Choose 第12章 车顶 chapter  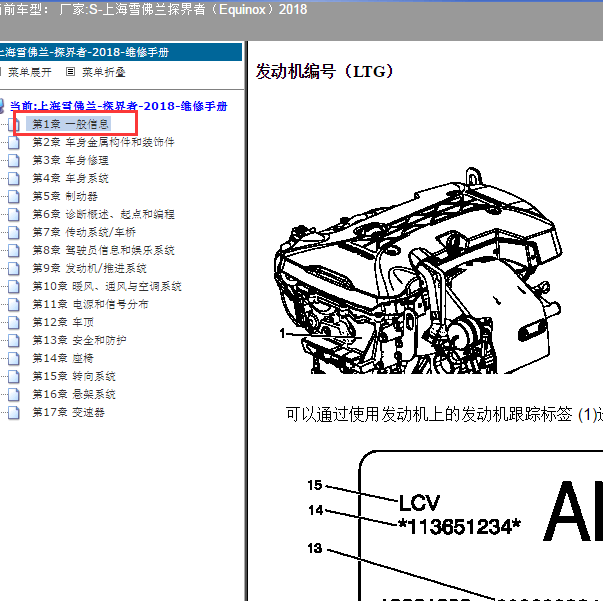[63, 322]
